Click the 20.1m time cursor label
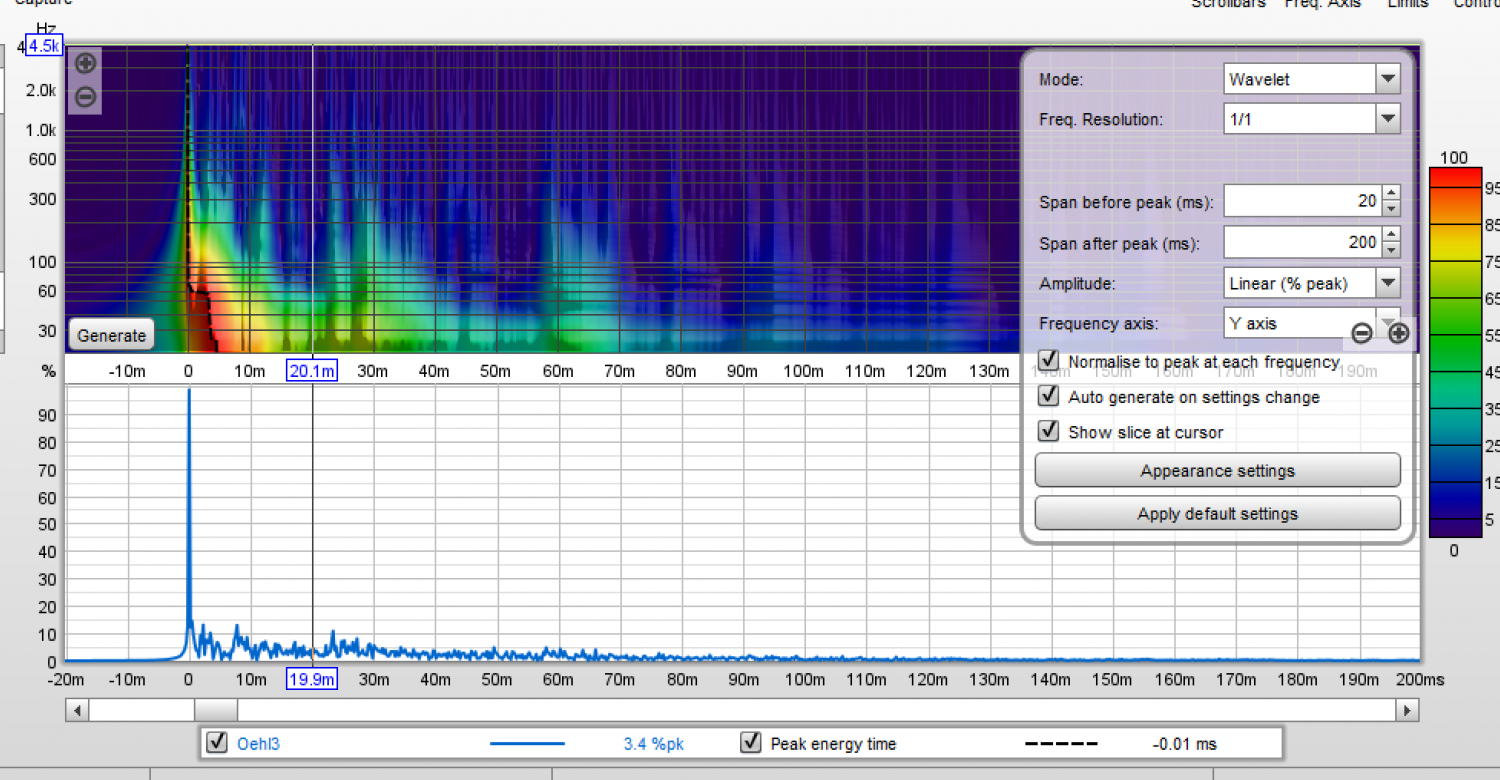 click(312, 371)
